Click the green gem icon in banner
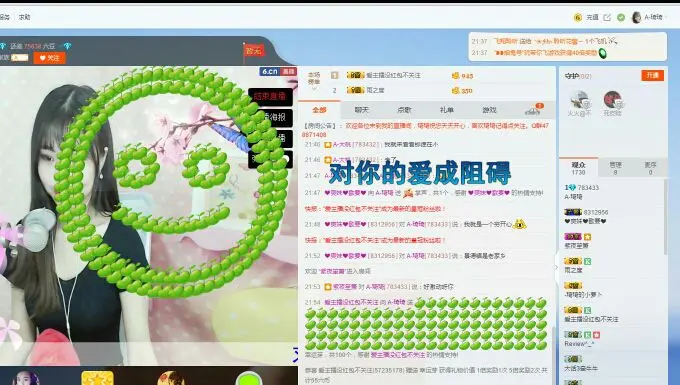The height and width of the screenshot is (385, 680). point(602,53)
